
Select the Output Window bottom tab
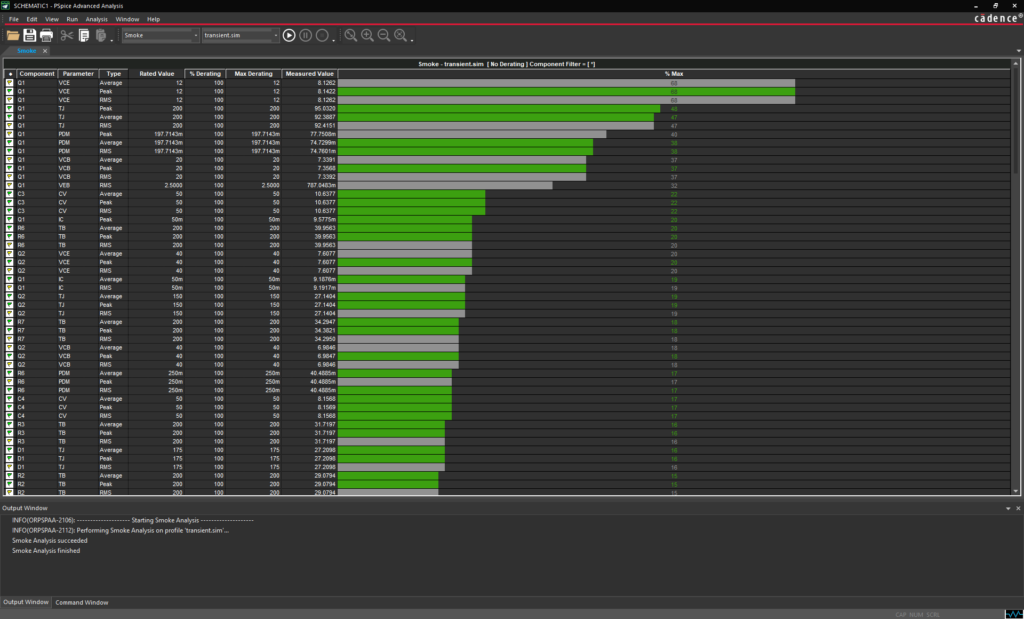coord(25,602)
